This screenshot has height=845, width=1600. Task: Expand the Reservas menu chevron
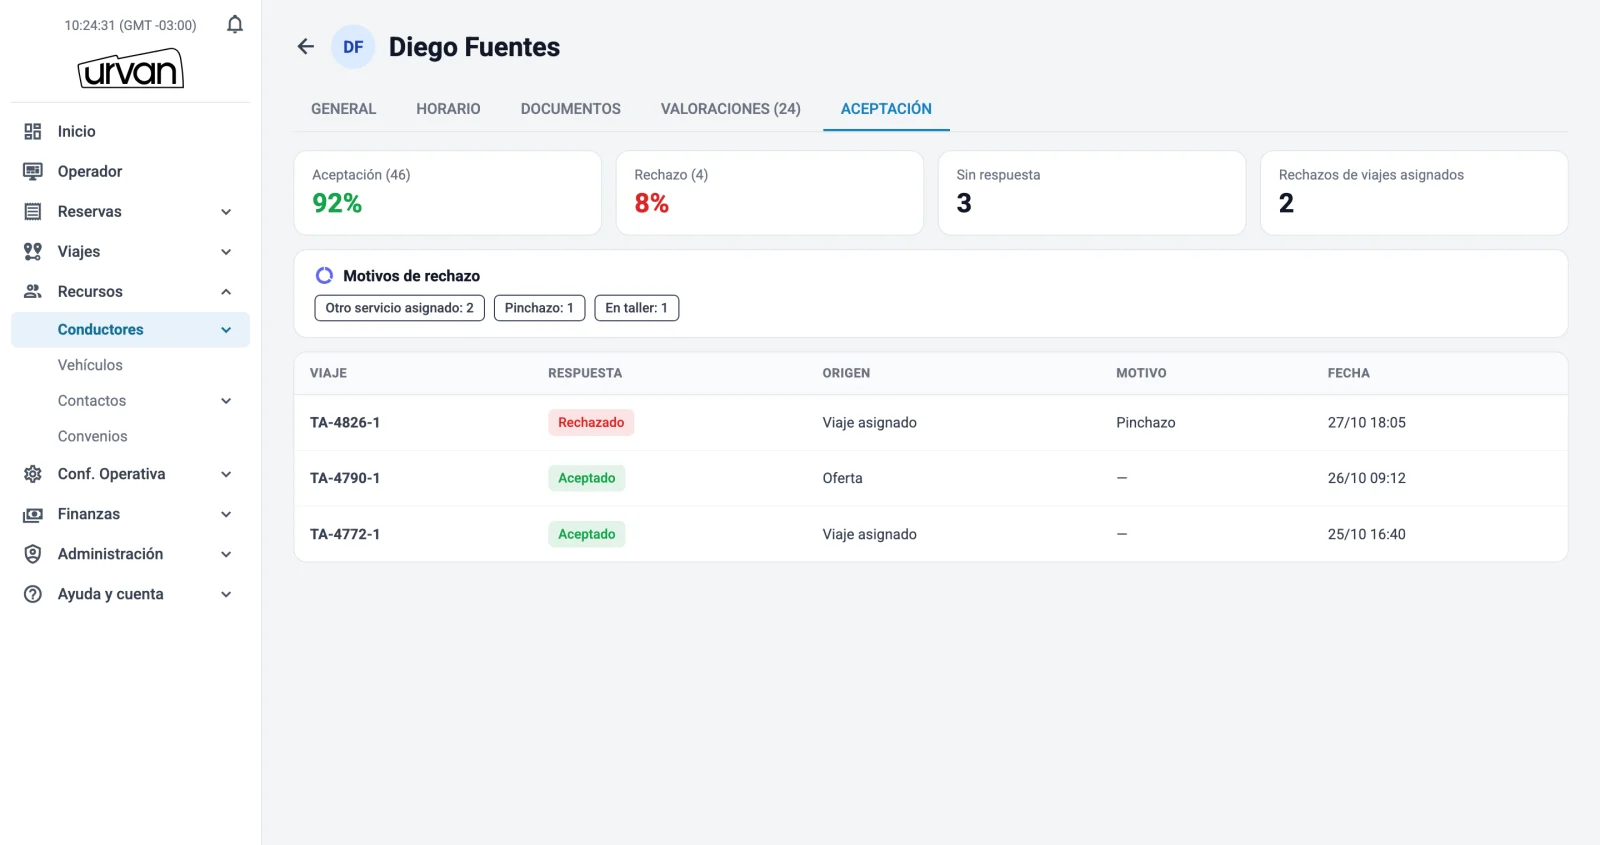click(x=226, y=212)
